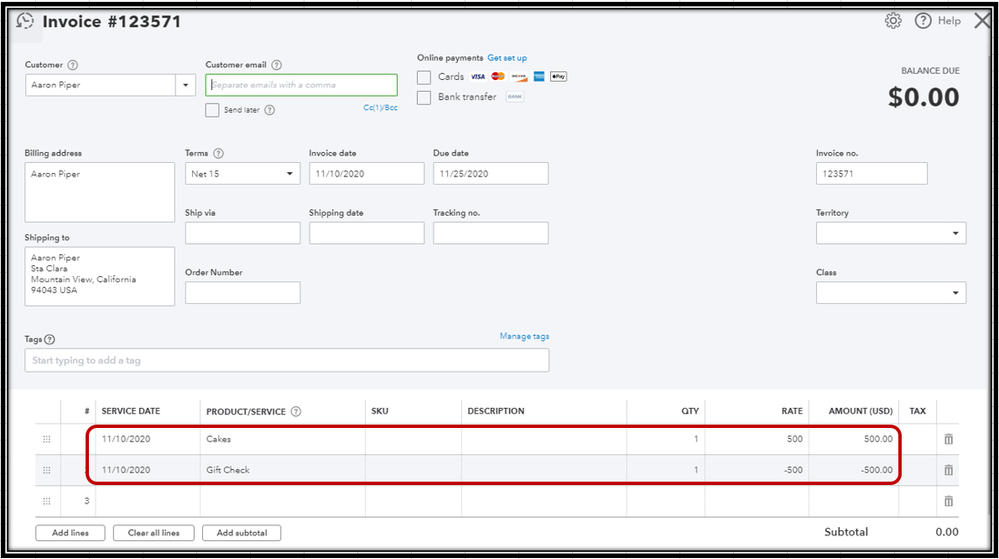Delete the Gift Check line item
The width and height of the screenshot is (999, 559).
[x=948, y=470]
